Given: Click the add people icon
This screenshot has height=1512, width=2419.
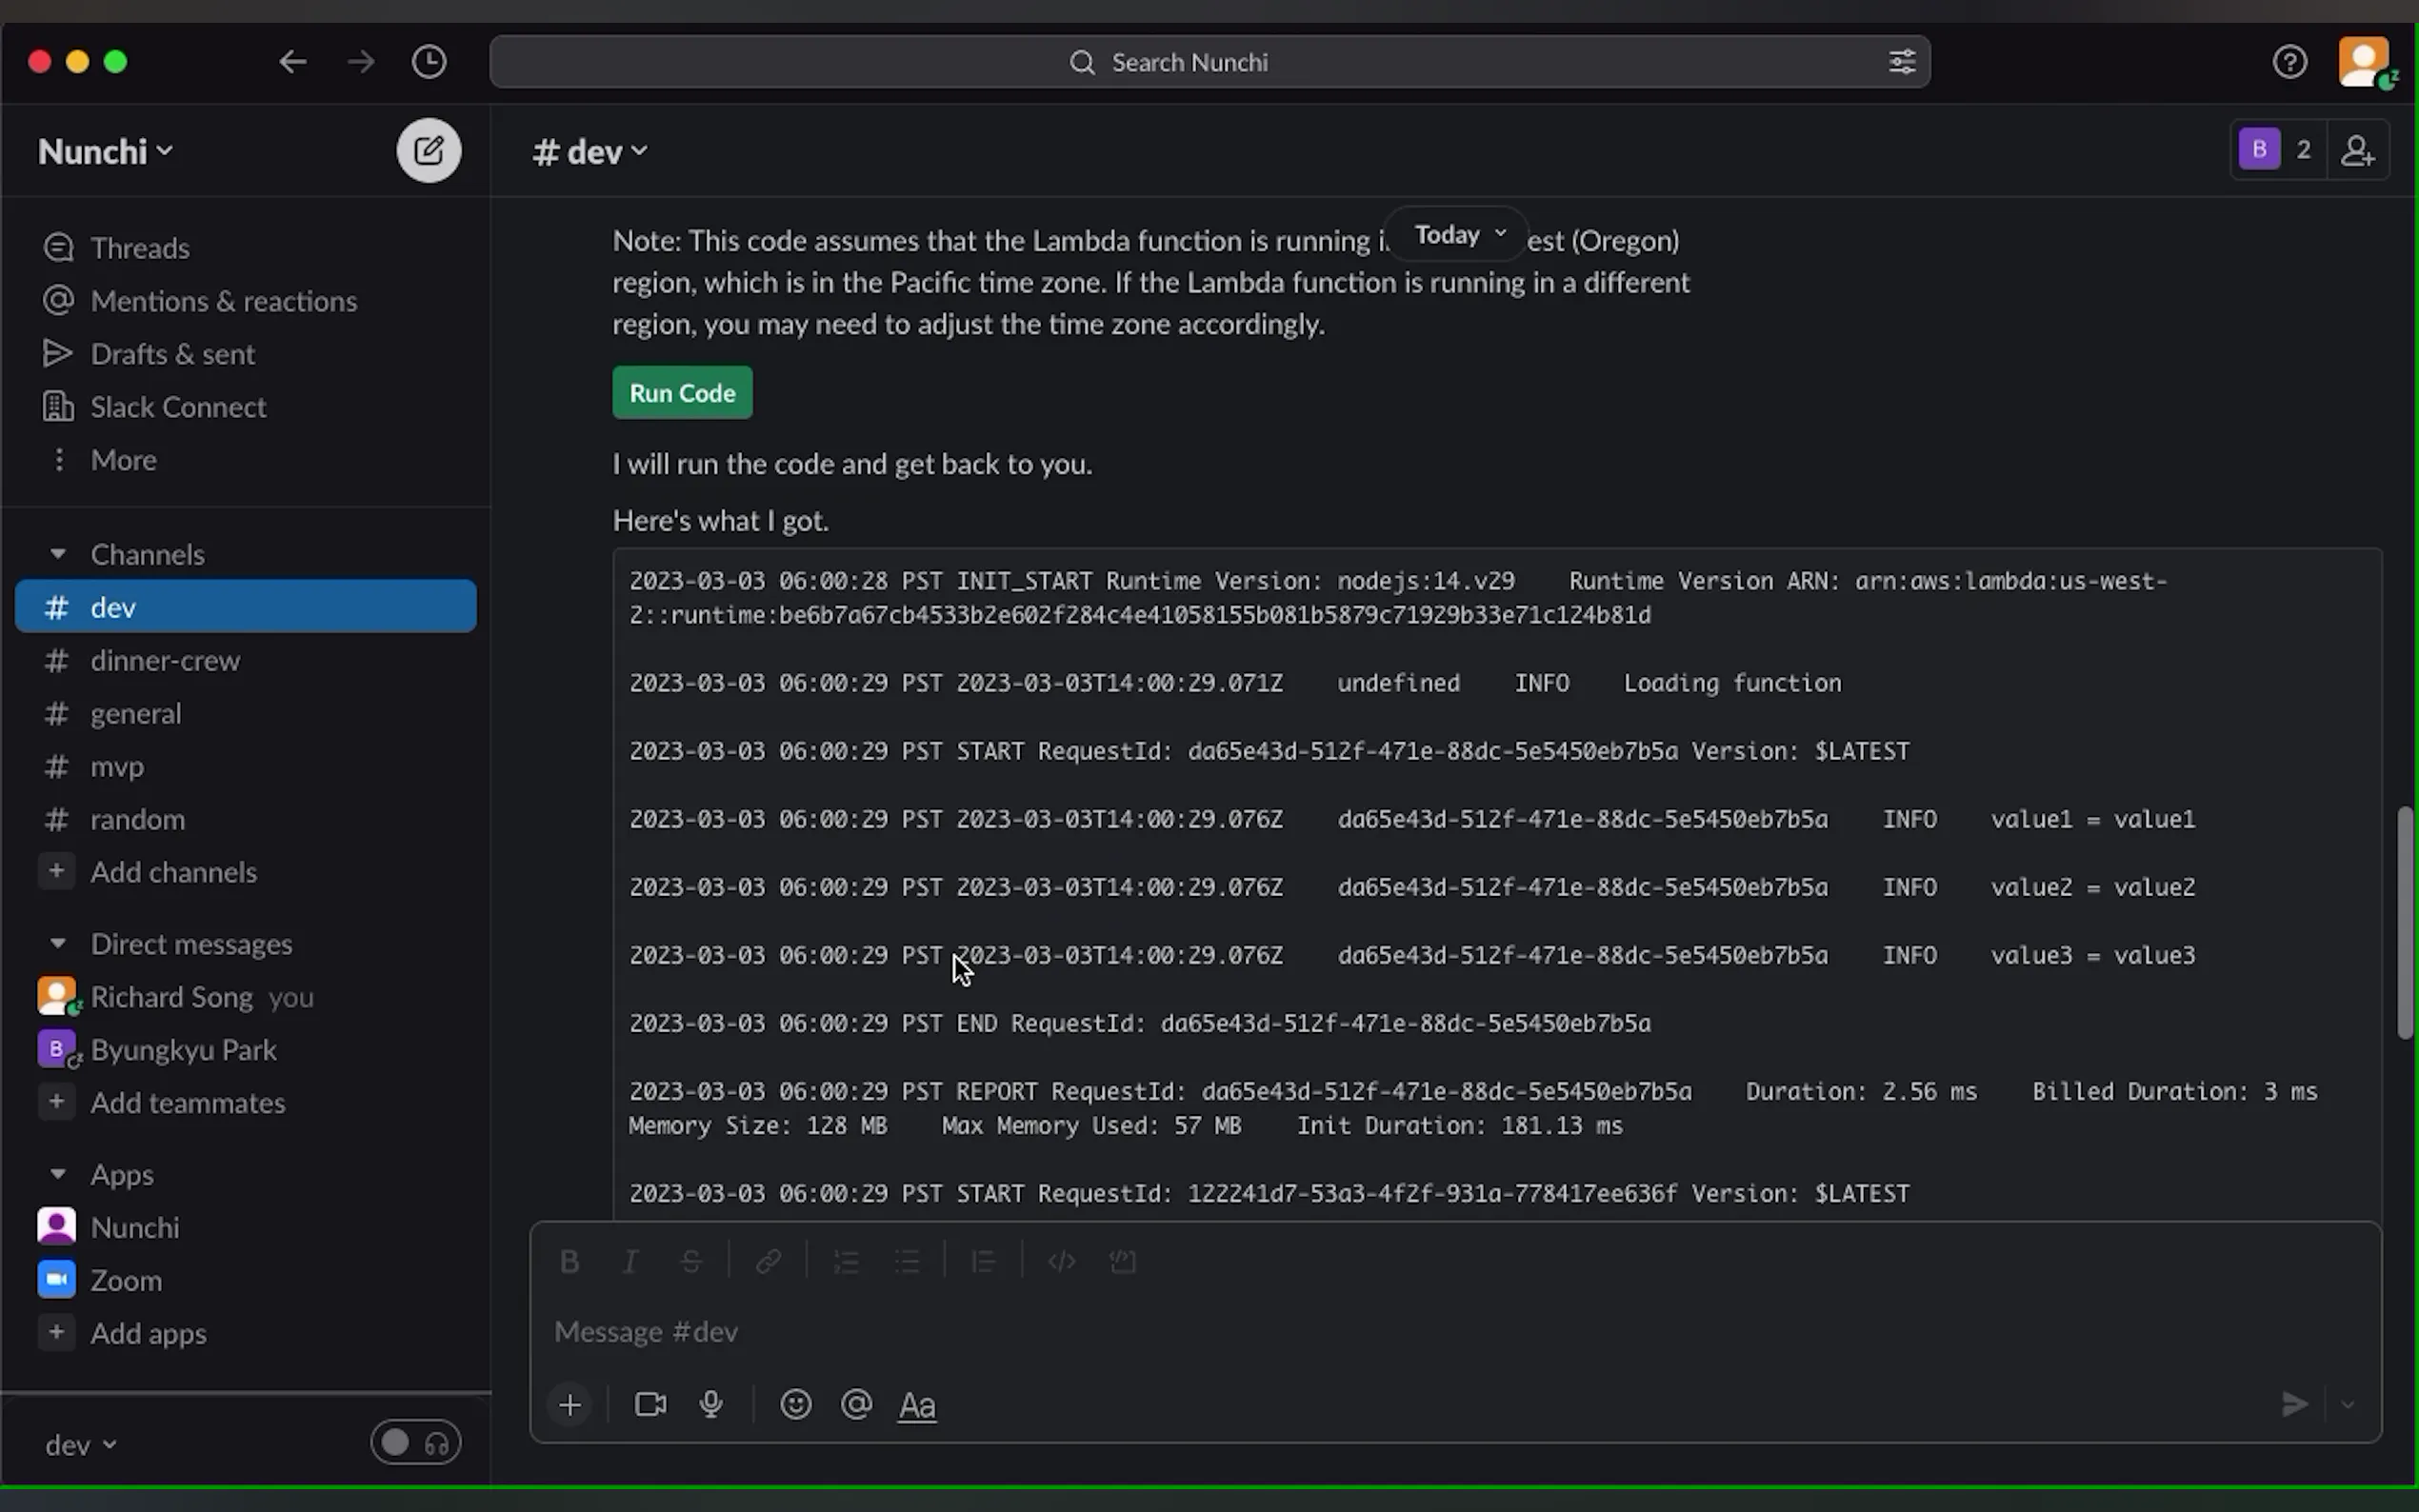Looking at the screenshot, I should pyautogui.click(x=2357, y=151).
